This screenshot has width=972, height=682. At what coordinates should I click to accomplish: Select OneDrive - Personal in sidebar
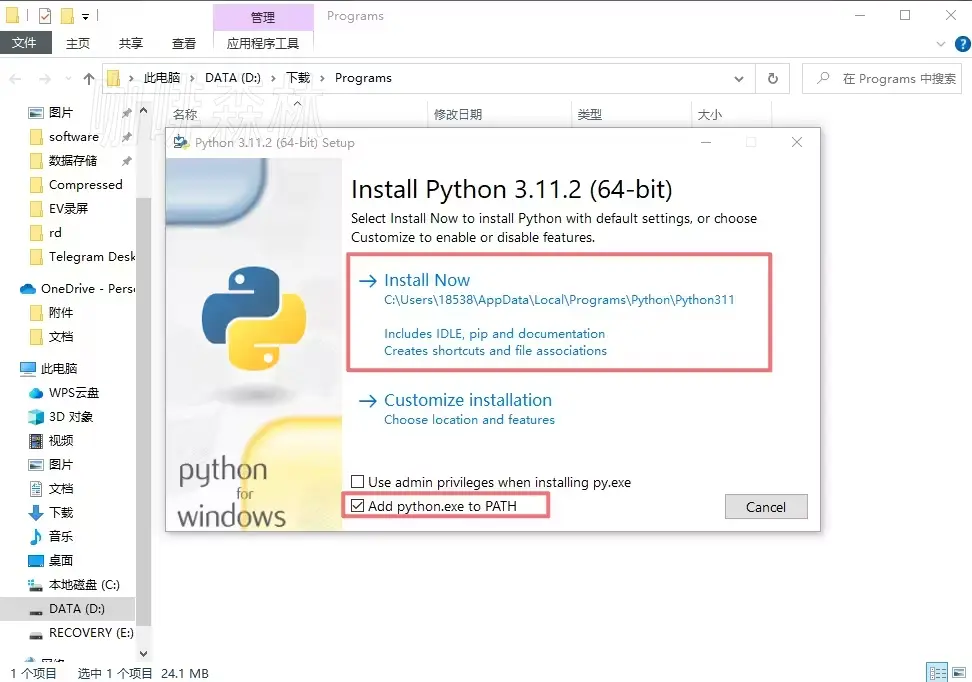click(87, 288)
